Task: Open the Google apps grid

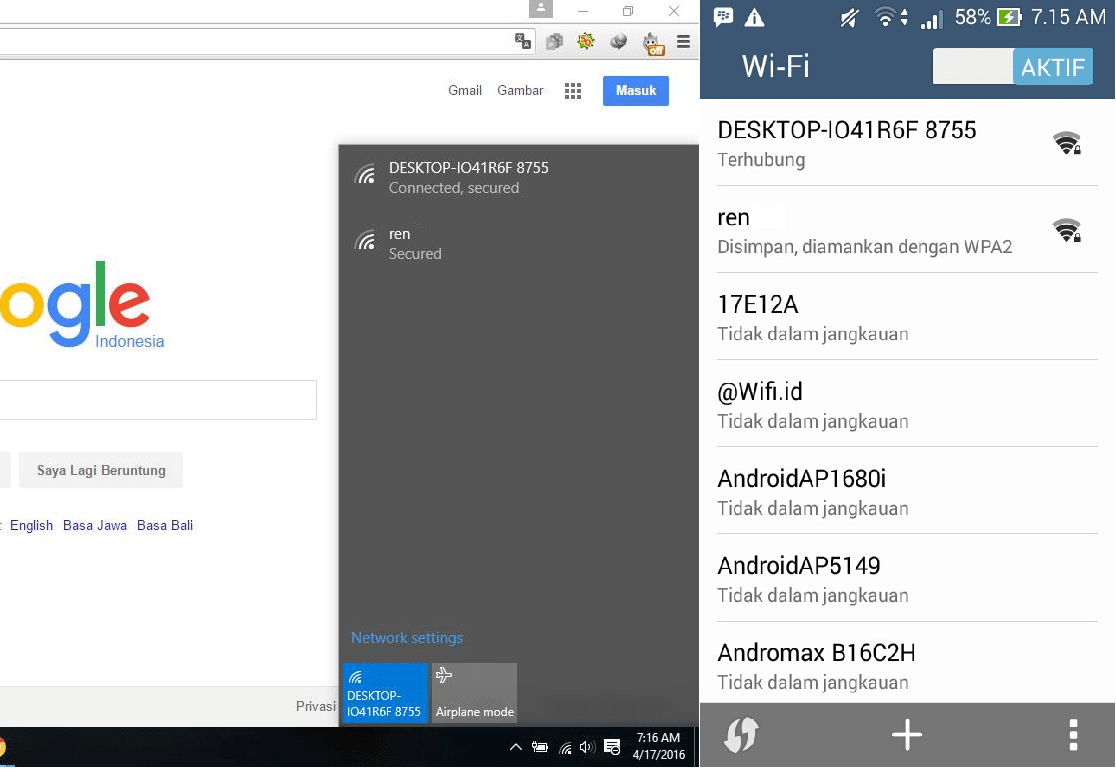Action: point(573,91)
